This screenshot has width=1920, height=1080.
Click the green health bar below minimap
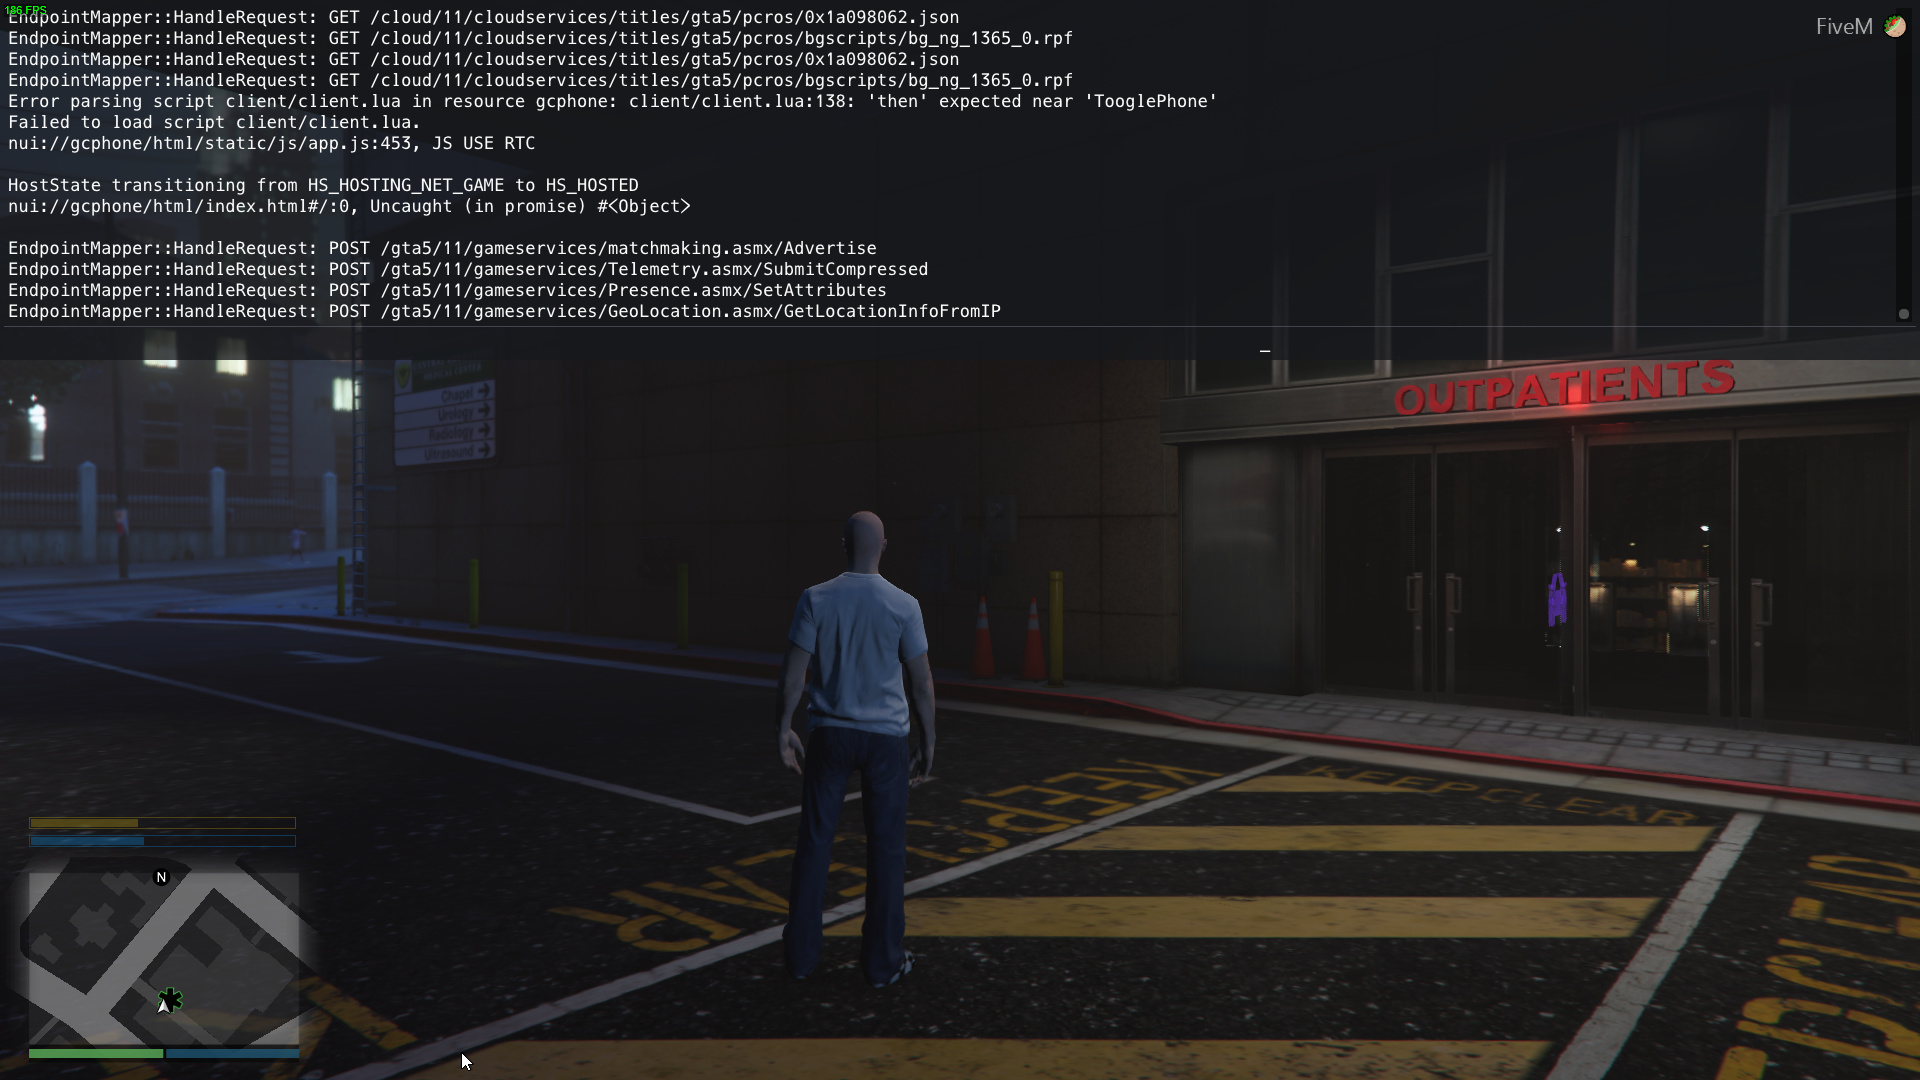click(95, 1053)
